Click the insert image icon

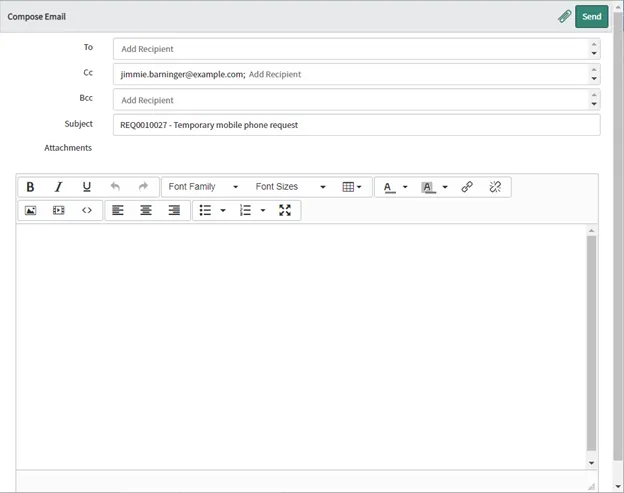(x=30, y=210)
